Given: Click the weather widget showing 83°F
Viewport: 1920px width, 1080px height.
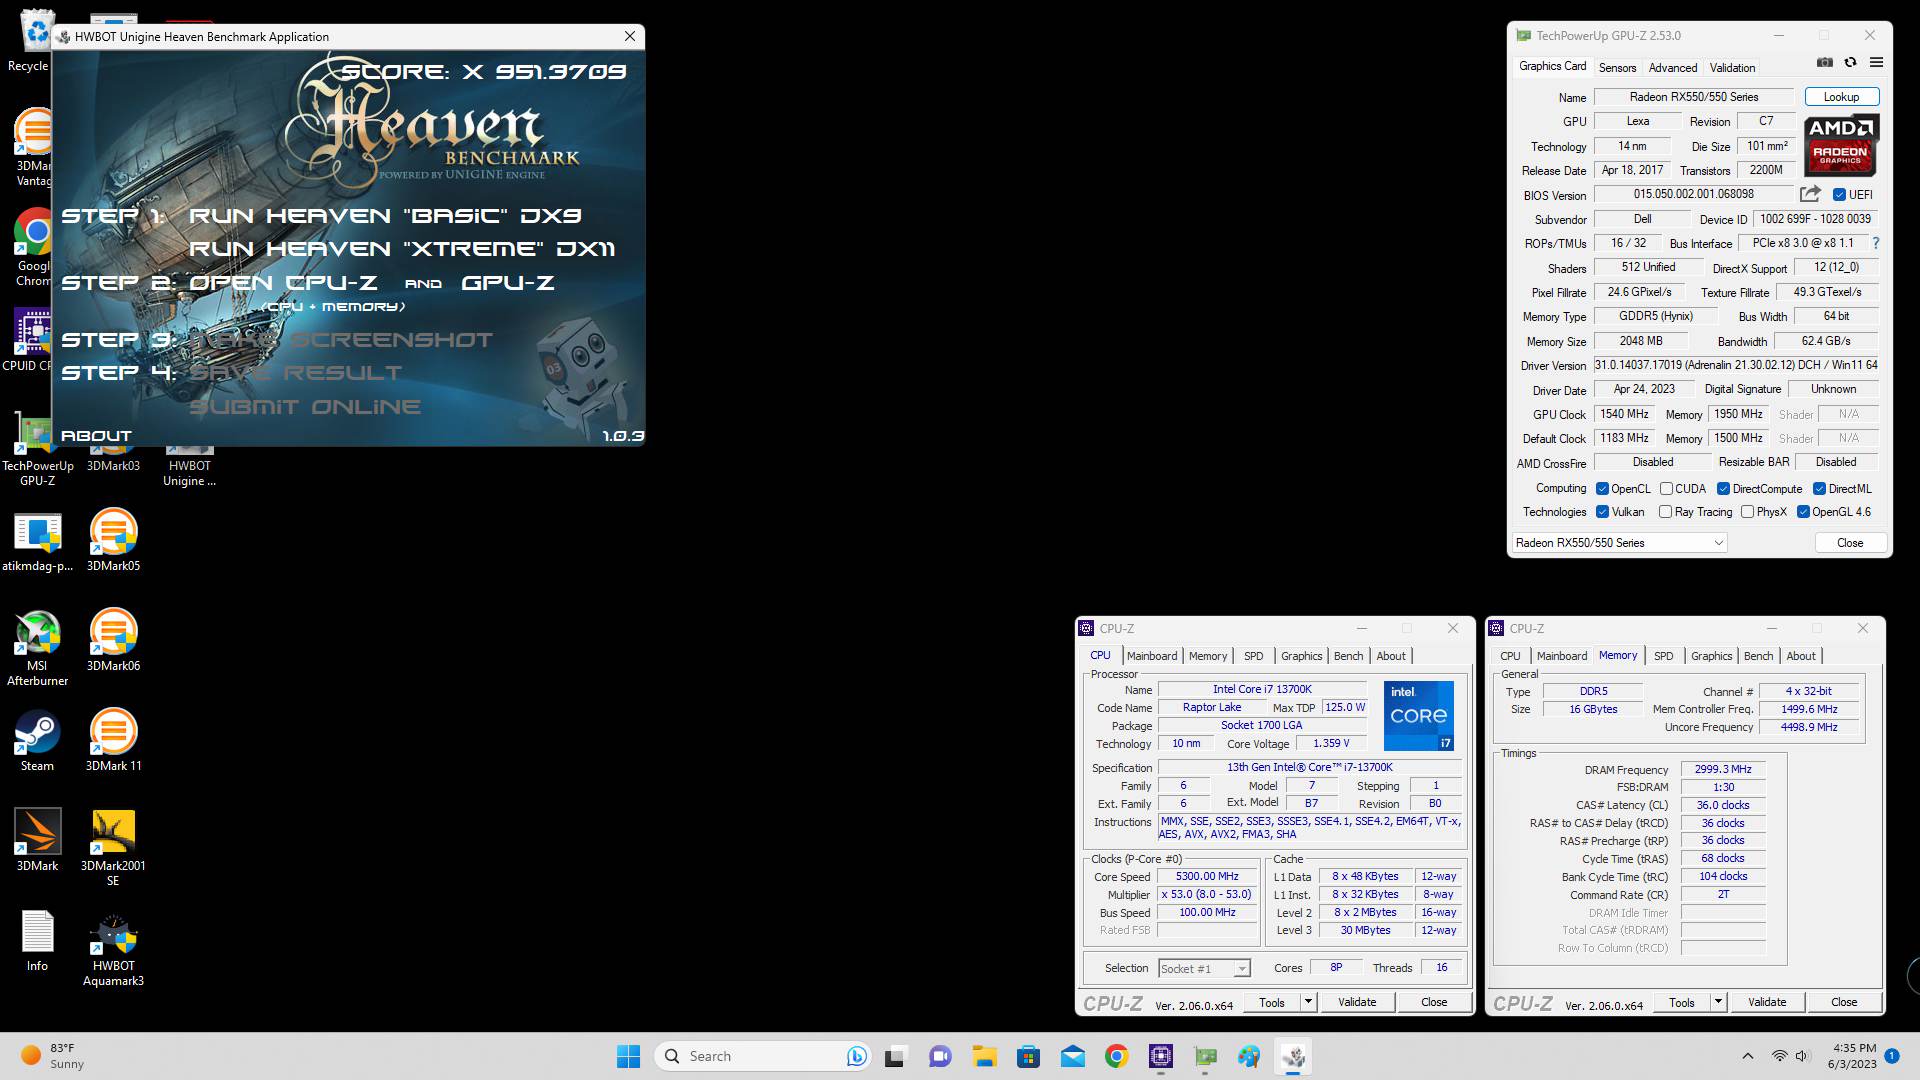Looking at the screenshot, I should (52, 1056).
